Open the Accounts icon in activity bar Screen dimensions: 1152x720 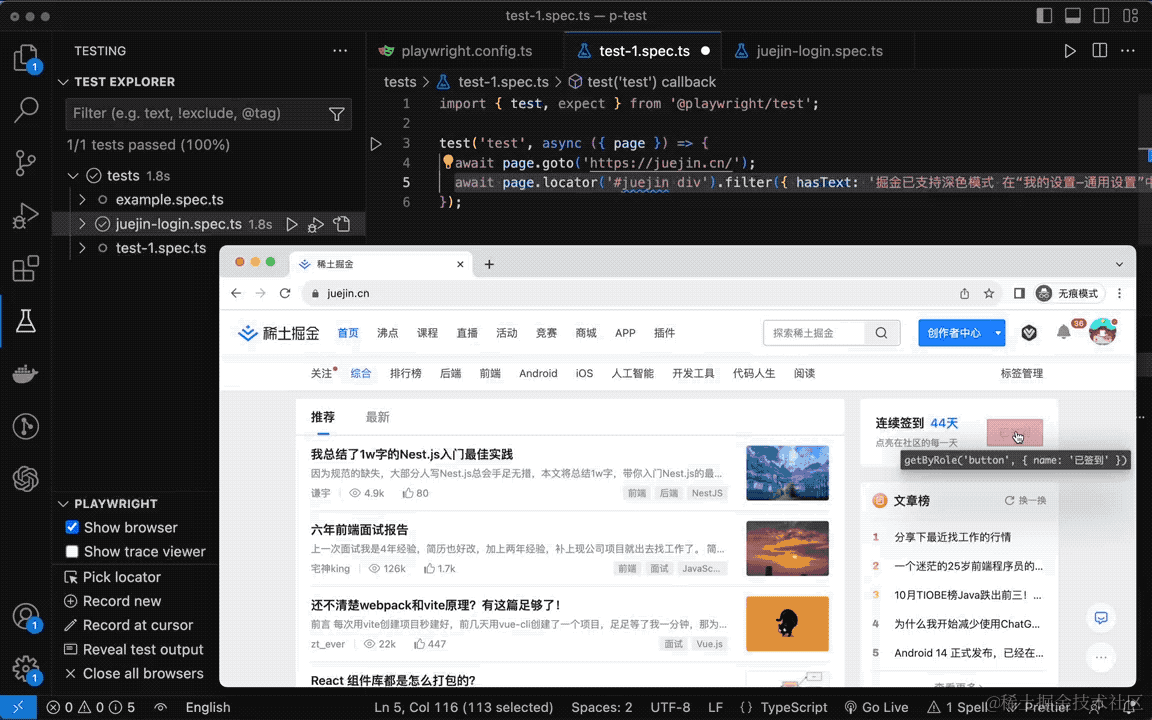coord(26,616)
